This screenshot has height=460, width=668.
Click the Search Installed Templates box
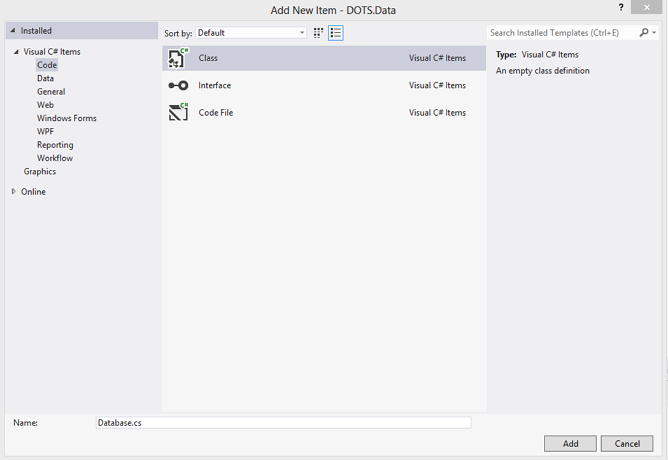point(562,33)
